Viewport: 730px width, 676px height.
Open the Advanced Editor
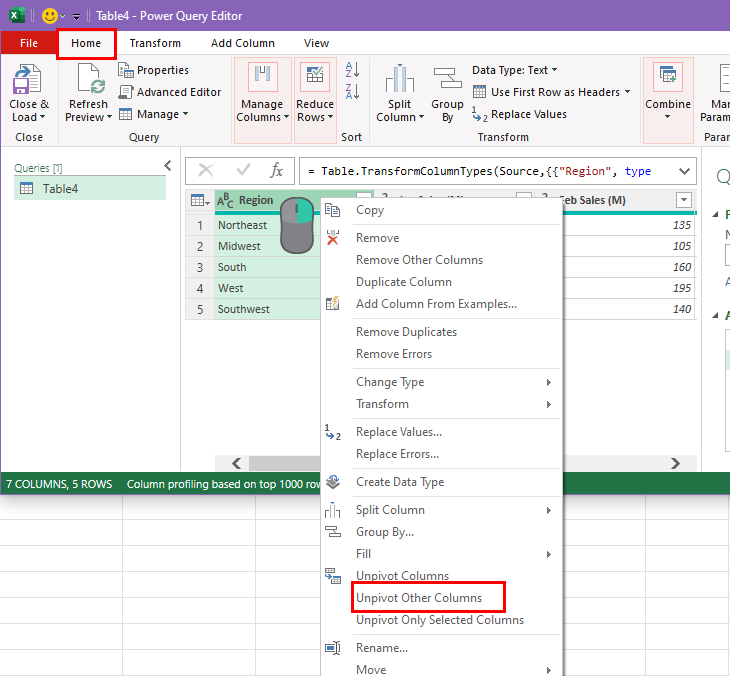pyautogui.click(x=170, y=92)
